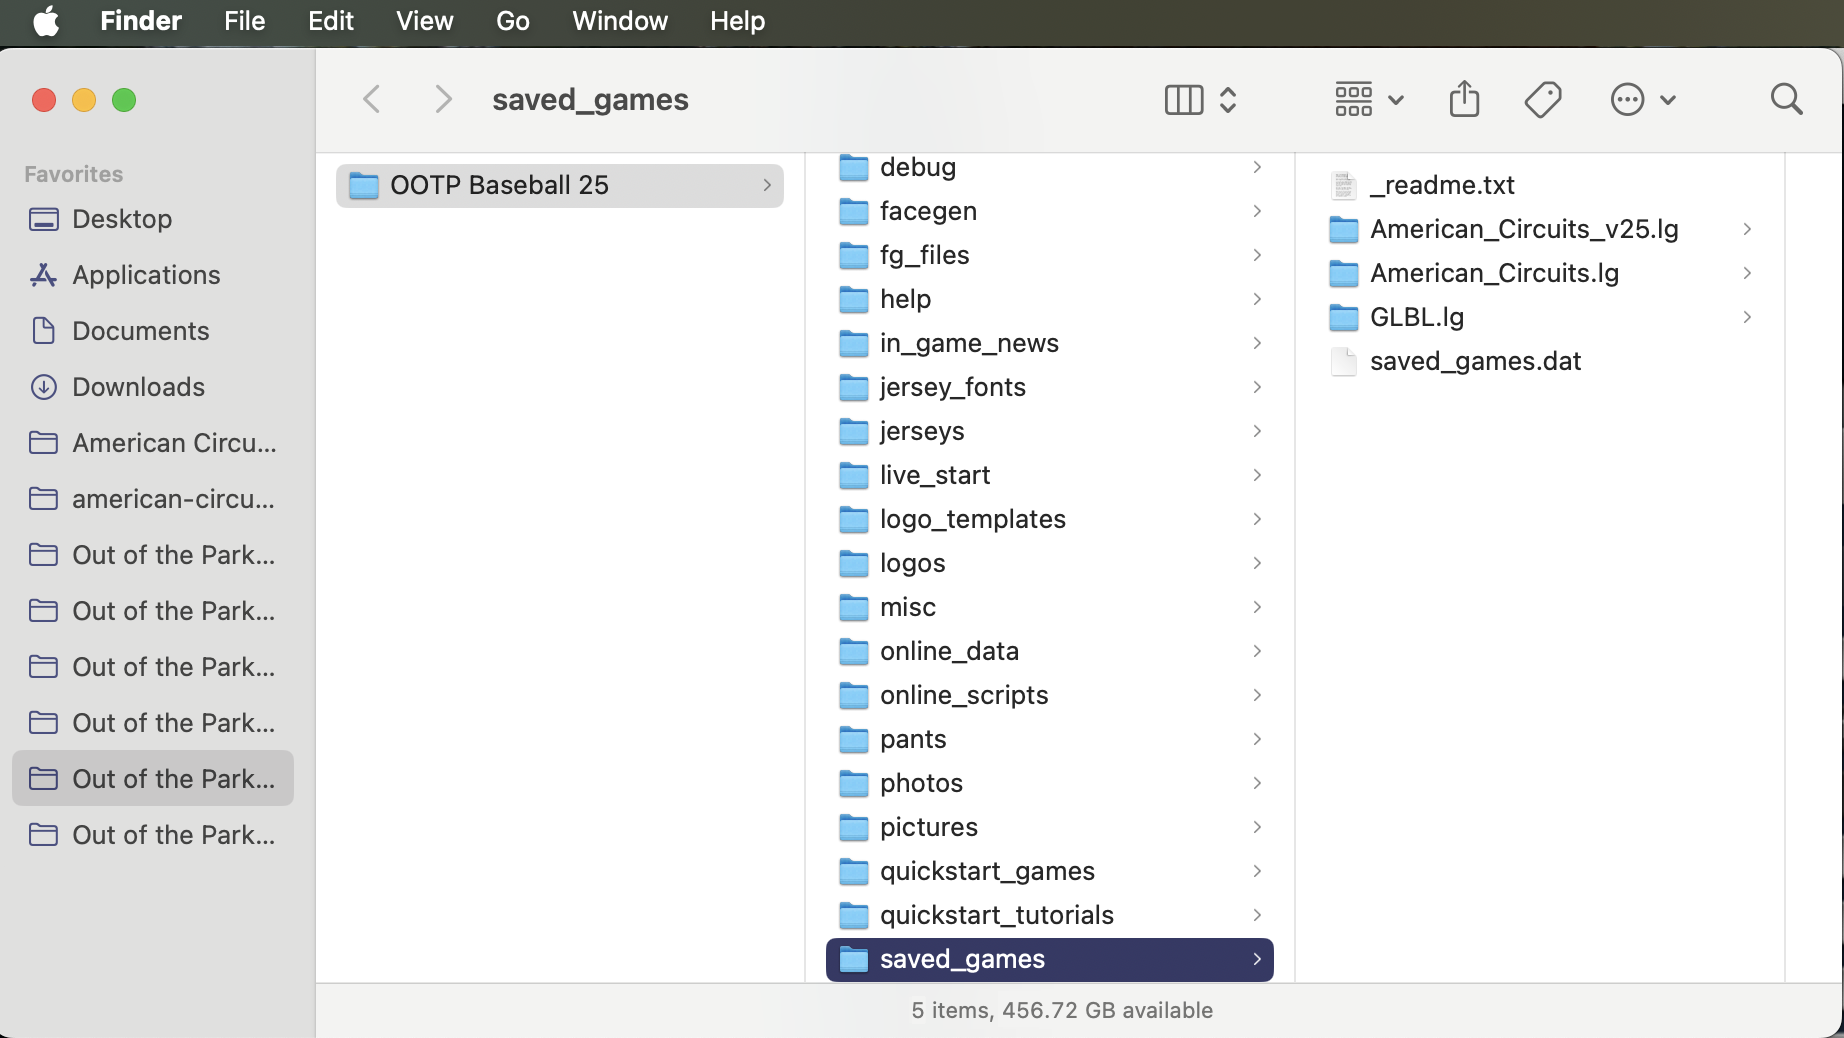Go back with the left arrow button
The height and width of the screenshot is (1038, 1844).
(372, 100)
